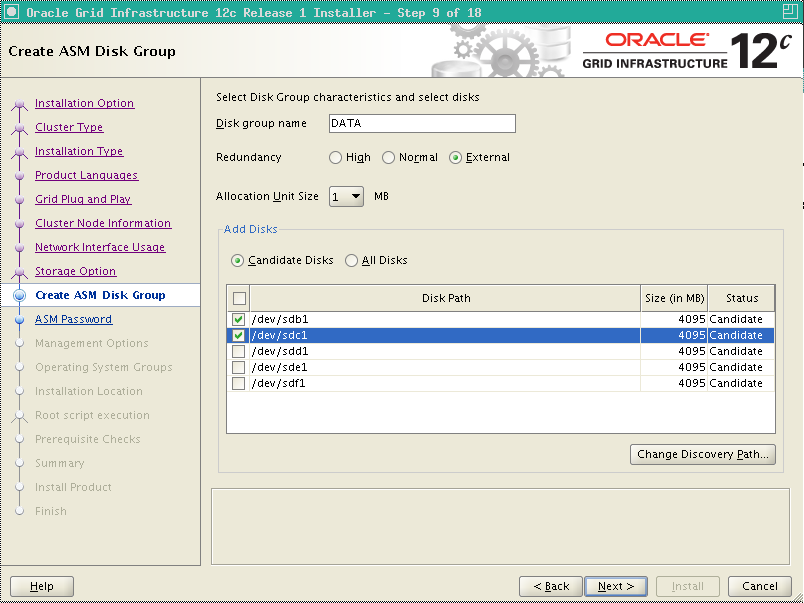
Task: Click the Back button
Action: (551, 586)
